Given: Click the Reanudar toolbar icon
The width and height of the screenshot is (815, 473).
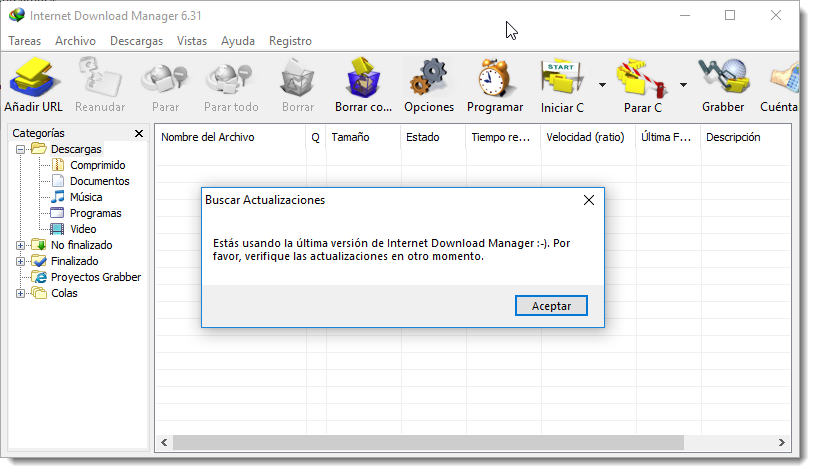Looking at the screenshot, I should [x=100, y=78].
